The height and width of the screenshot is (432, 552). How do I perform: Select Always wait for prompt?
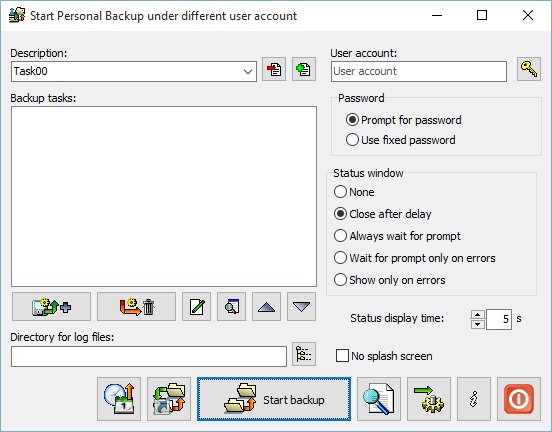coord(397,236)
